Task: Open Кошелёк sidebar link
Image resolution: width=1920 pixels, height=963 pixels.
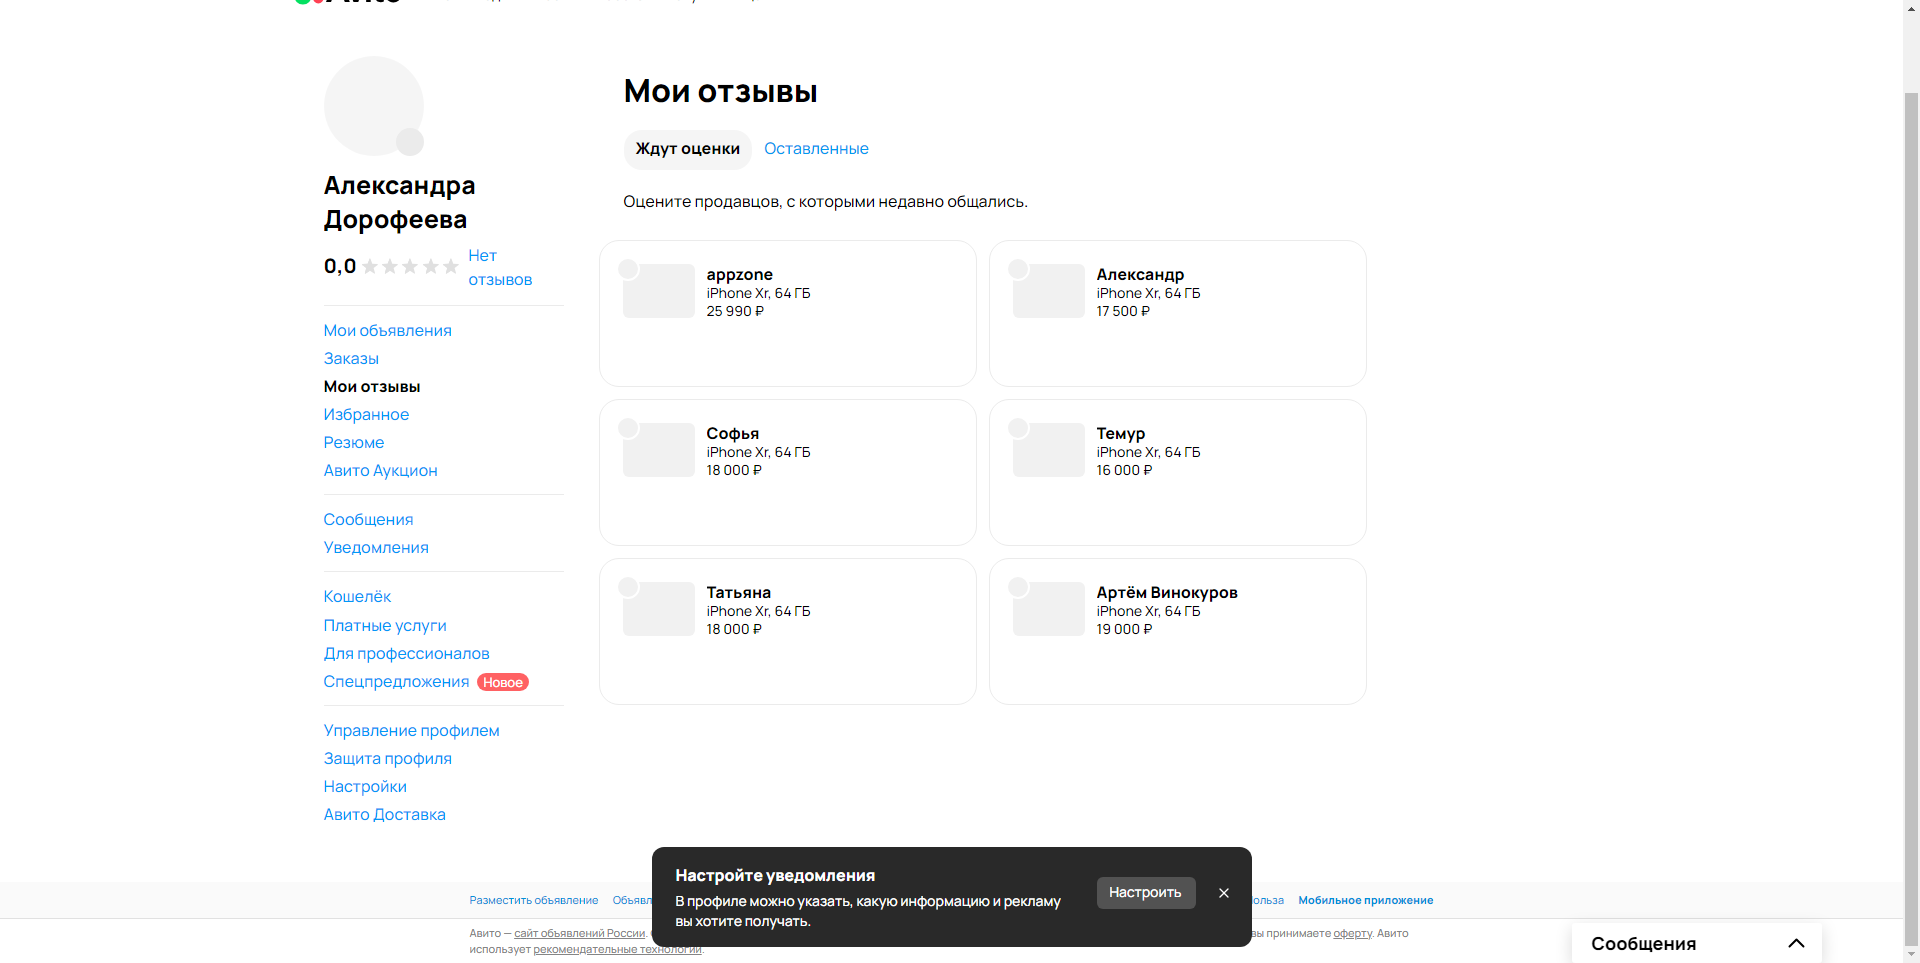Action: (357, 597)
